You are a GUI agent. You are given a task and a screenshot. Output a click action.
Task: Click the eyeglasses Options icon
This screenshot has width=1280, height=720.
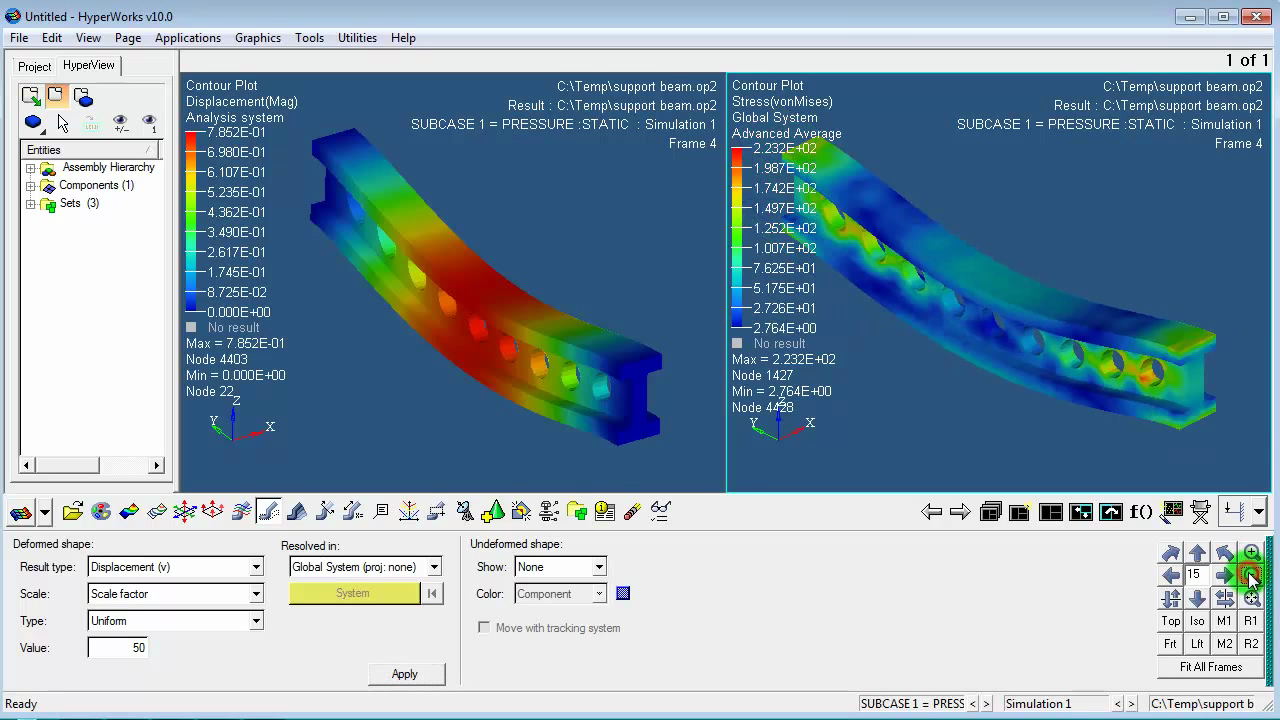[x=660, y=512]
